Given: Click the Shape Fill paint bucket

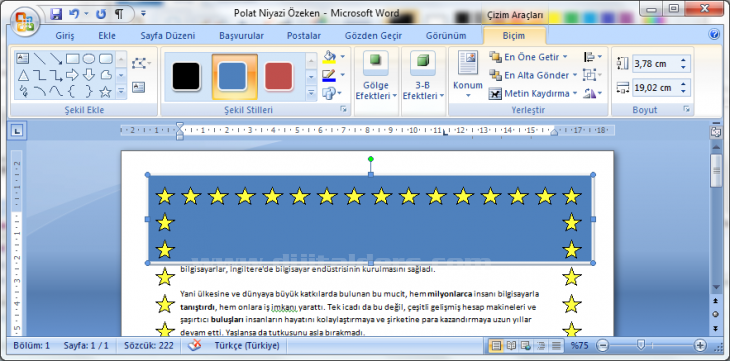Looking at the screenshot, I should (329, 57).
